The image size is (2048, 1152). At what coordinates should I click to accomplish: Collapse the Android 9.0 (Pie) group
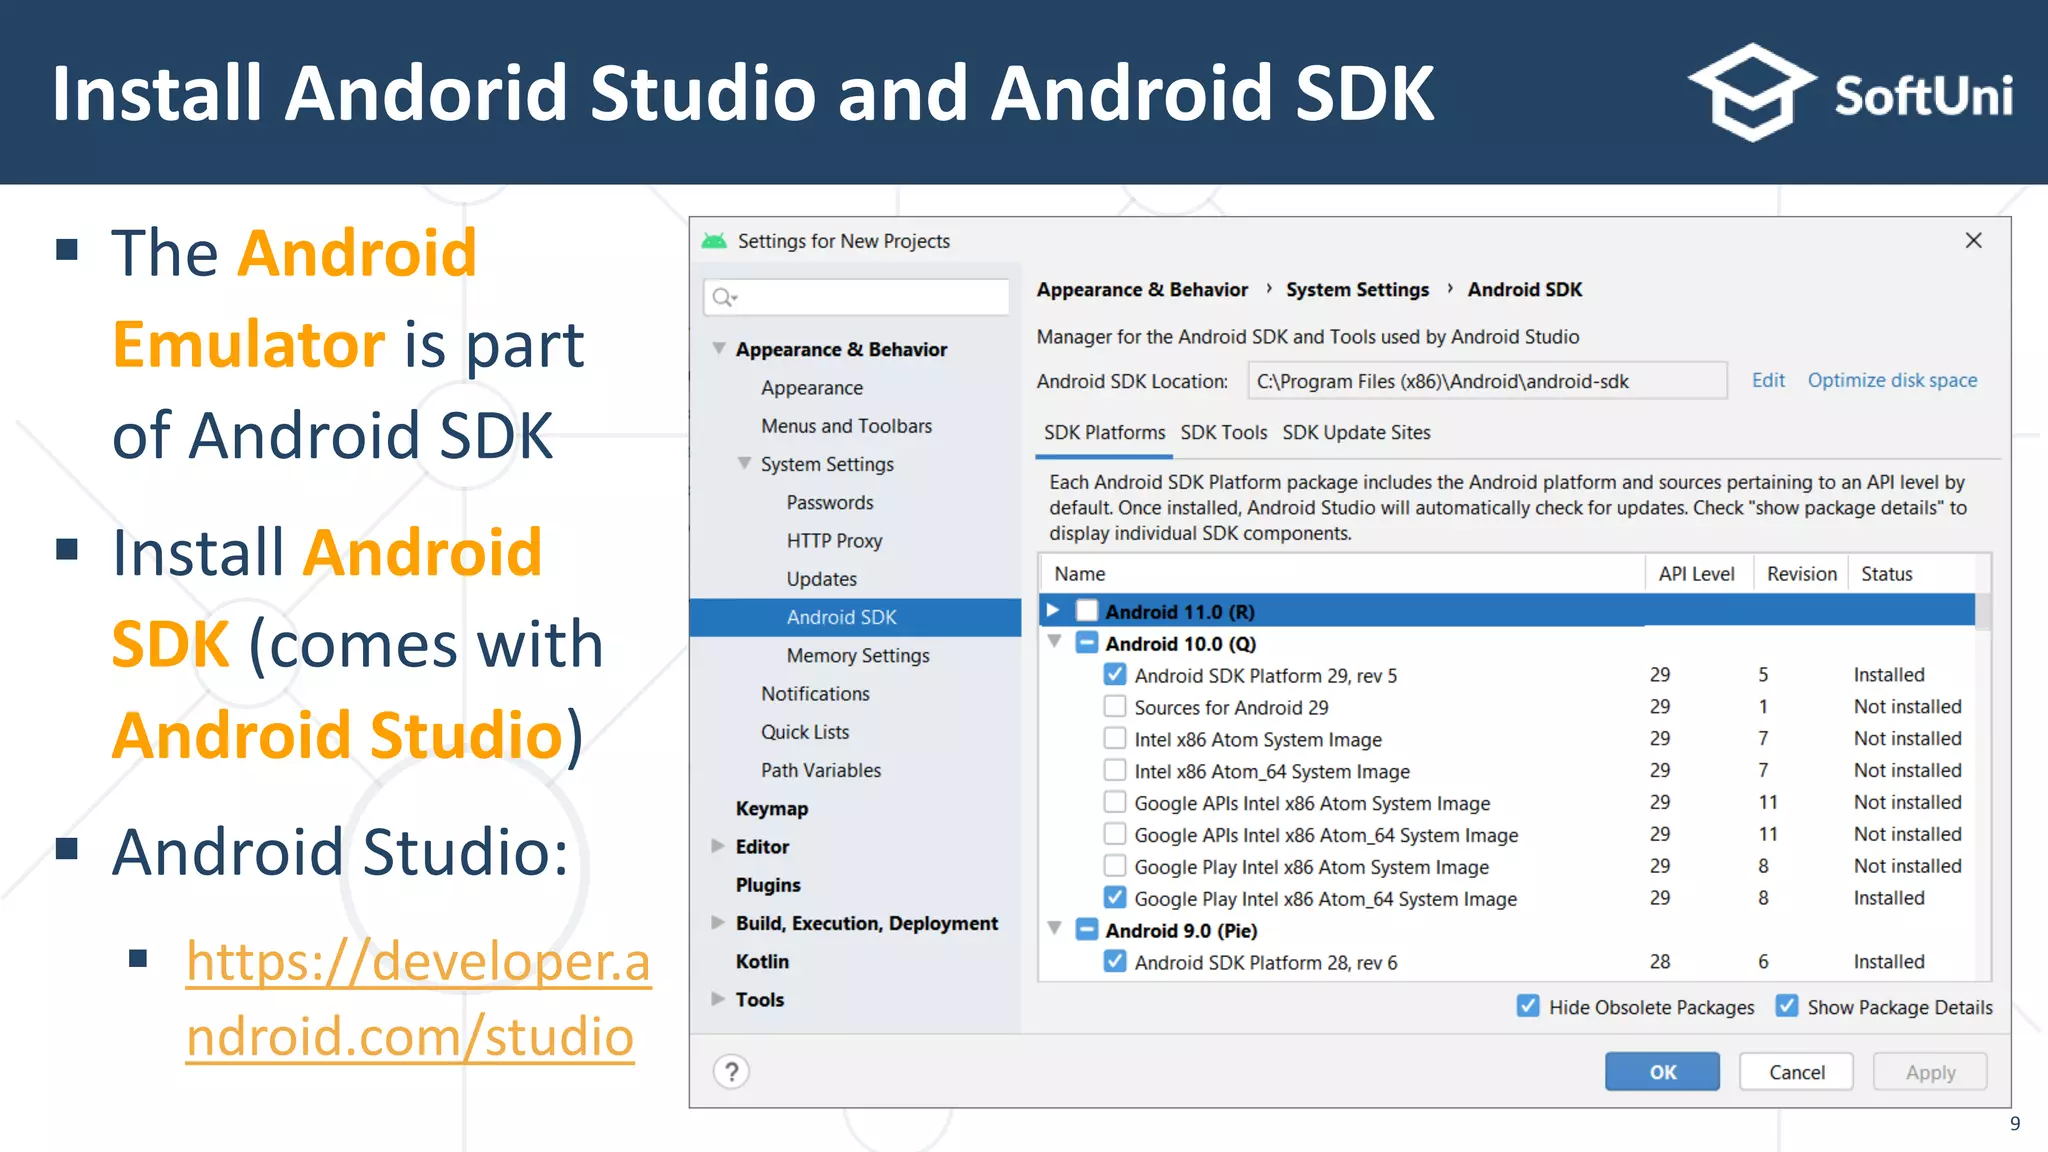pos(1054,929)
